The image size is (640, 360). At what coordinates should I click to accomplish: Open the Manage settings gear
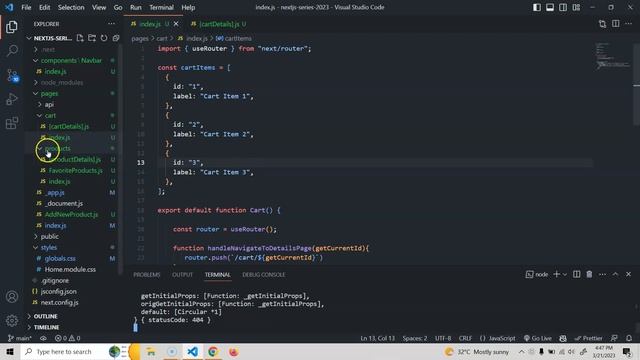[12, 320]
